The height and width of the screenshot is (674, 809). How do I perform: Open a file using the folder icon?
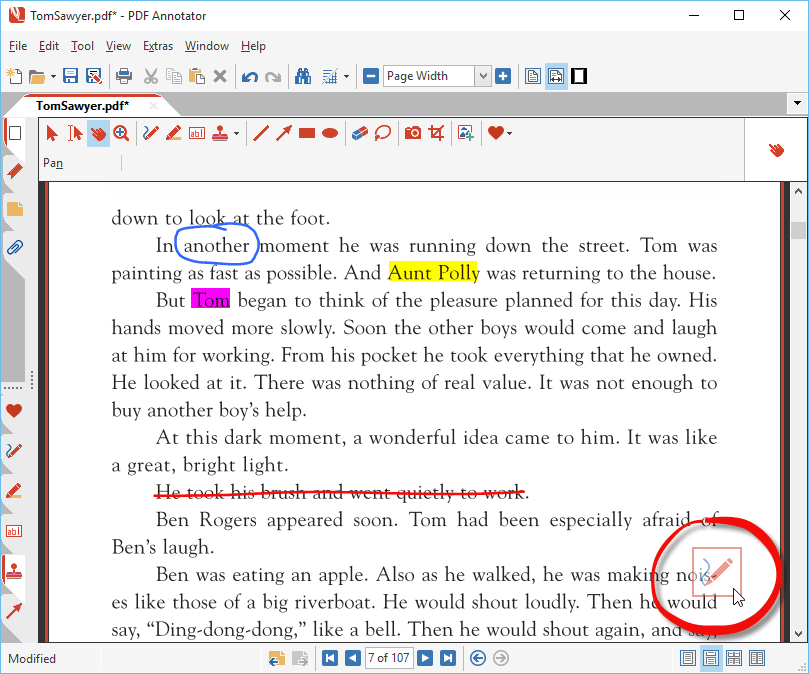pyautogui.click(x=36, y=76)
